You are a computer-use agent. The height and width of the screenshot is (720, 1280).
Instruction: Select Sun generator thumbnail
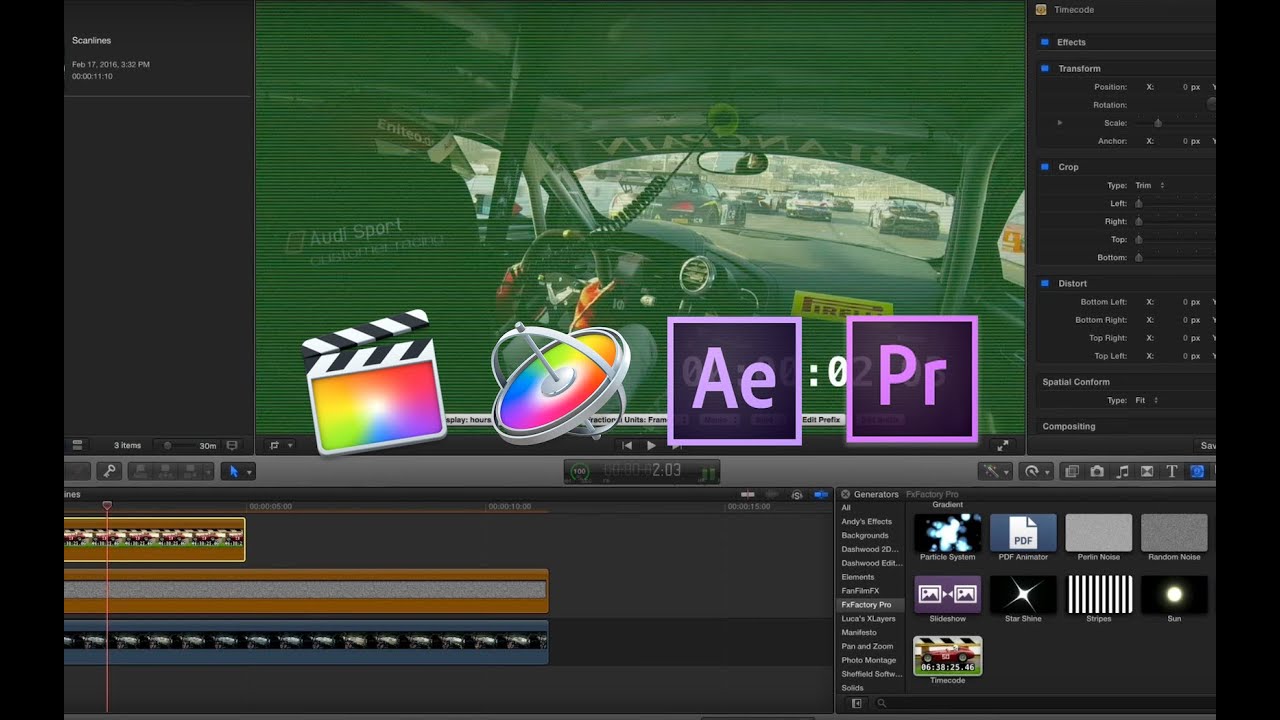(1174, 595)
